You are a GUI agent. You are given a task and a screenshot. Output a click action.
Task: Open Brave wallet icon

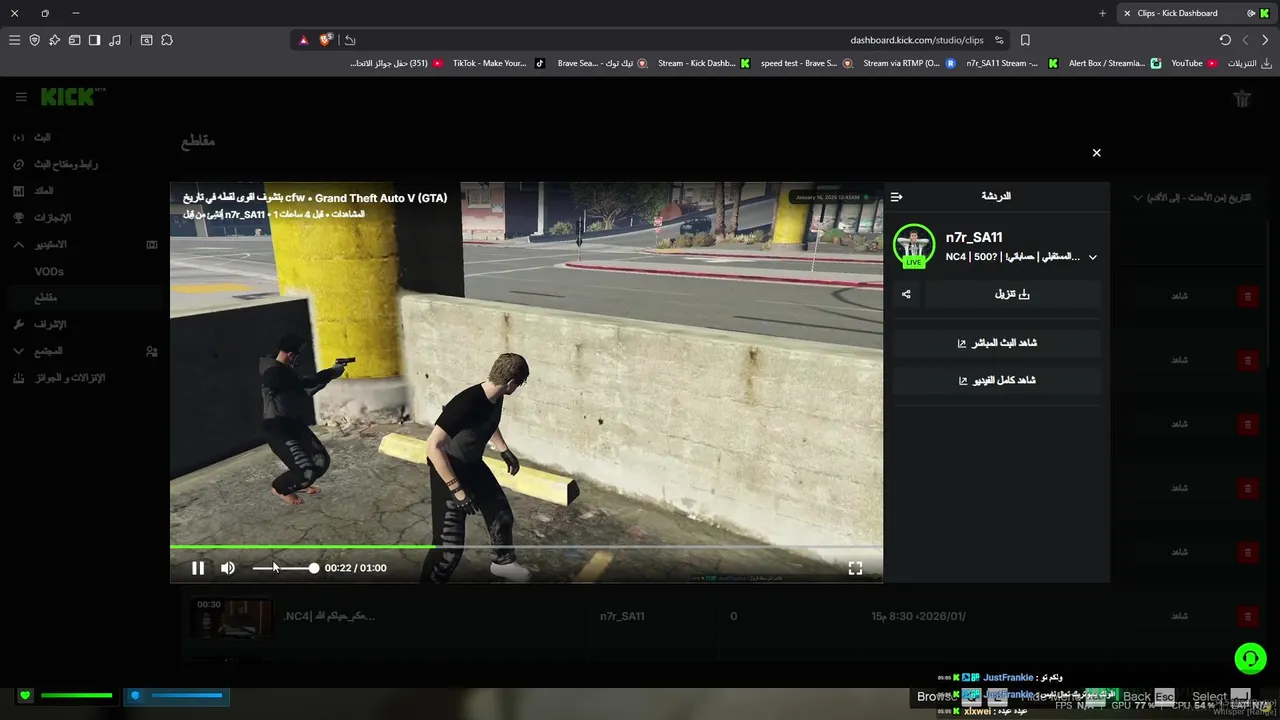74,40
